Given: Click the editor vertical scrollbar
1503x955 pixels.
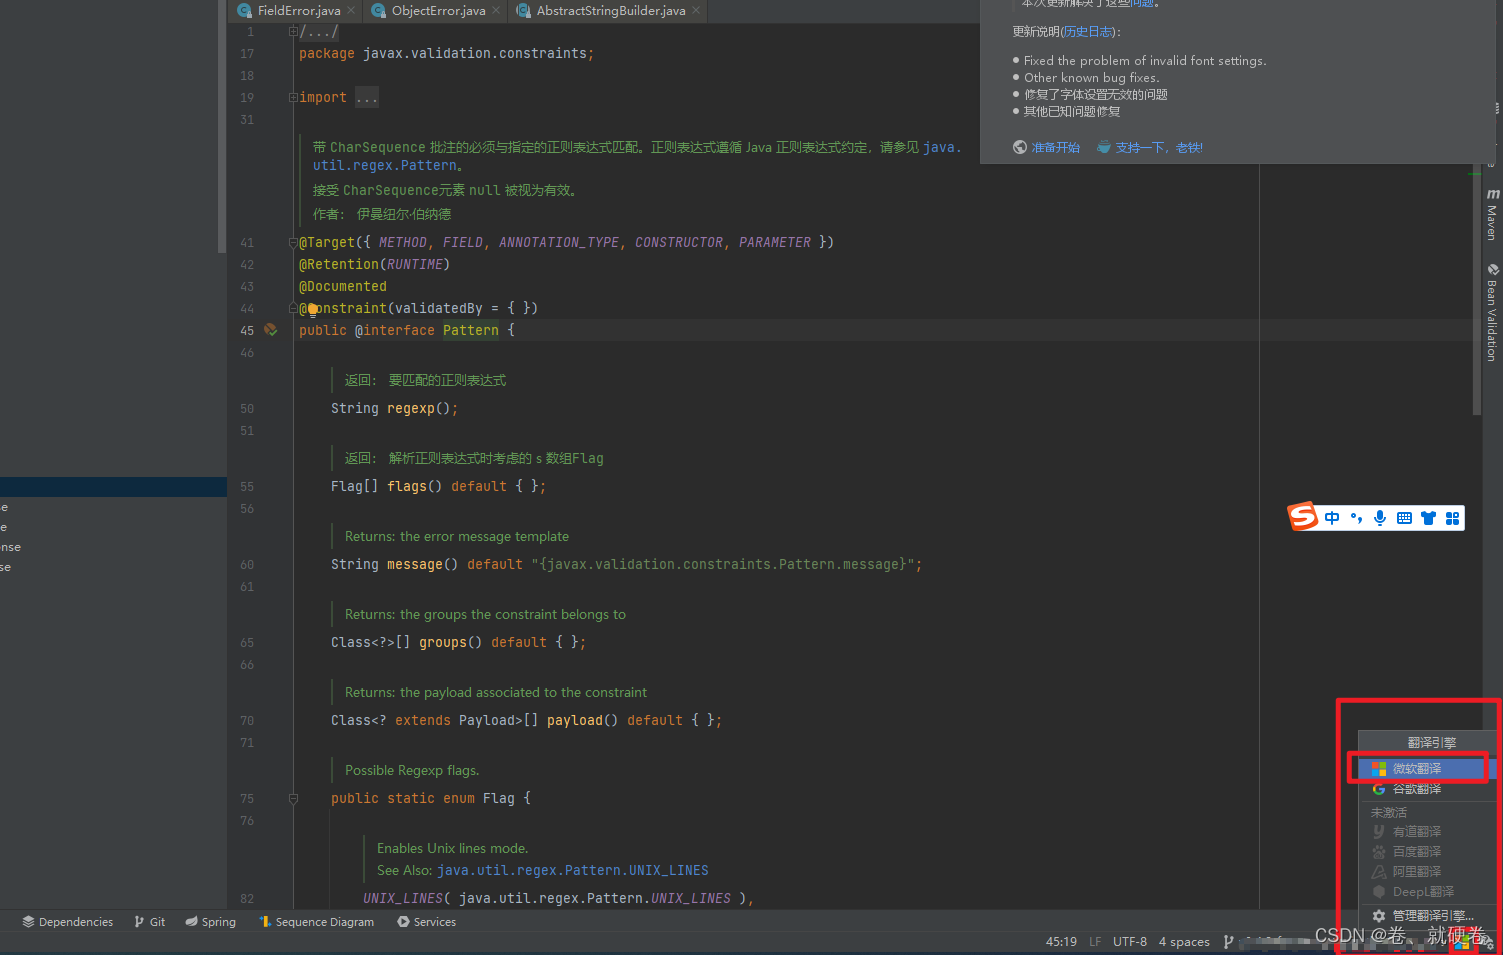Looking at the screenshot, I should 1477,290.
